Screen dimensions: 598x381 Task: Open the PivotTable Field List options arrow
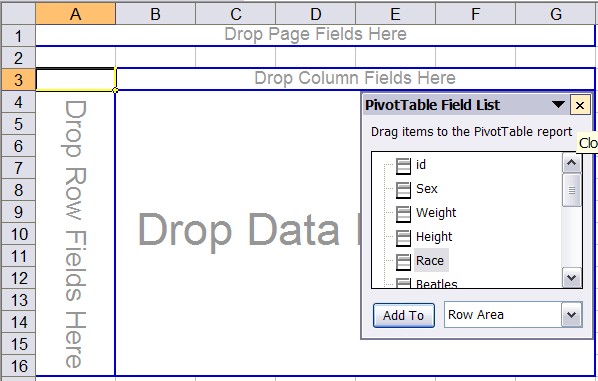(558, 104)
